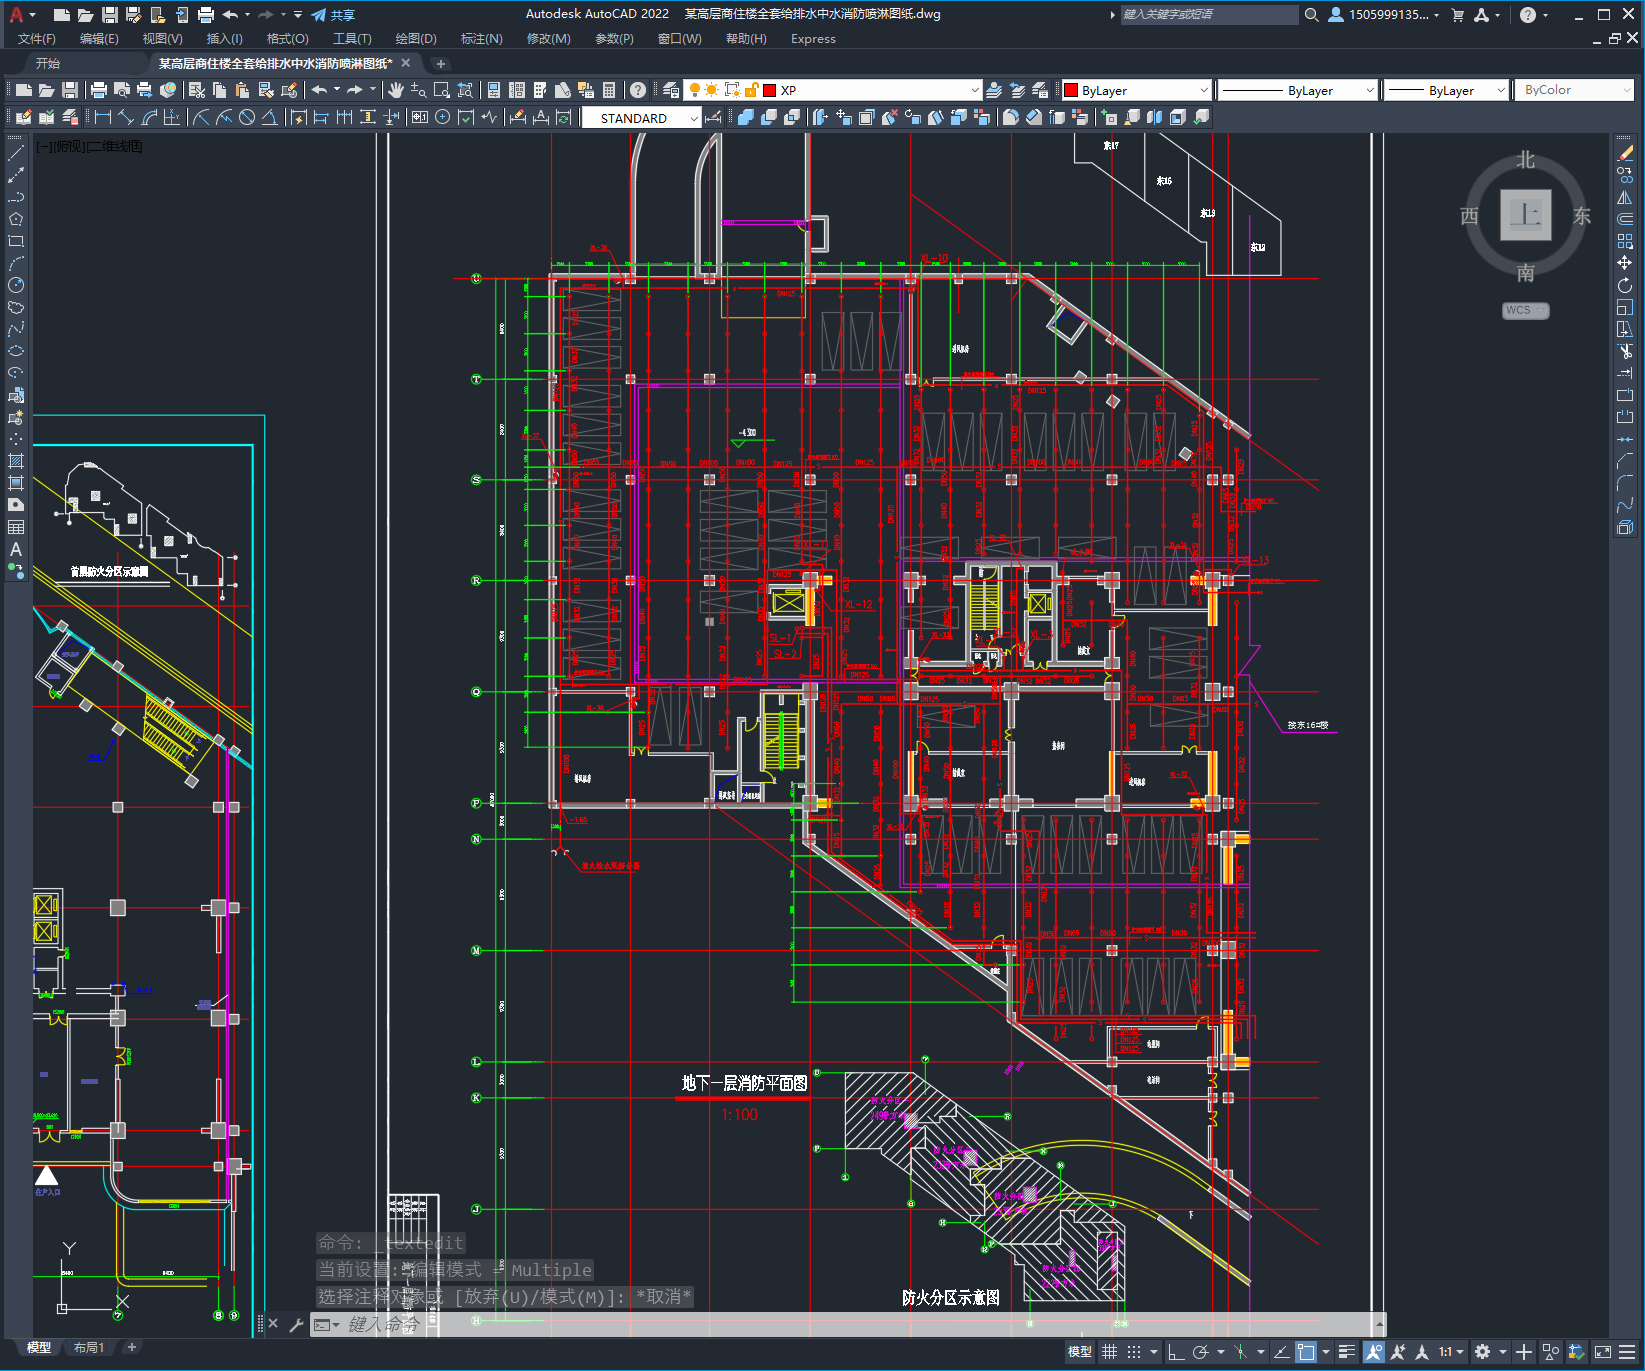Toggle drawing grid display in status bar

[x=1109, y=1352]
